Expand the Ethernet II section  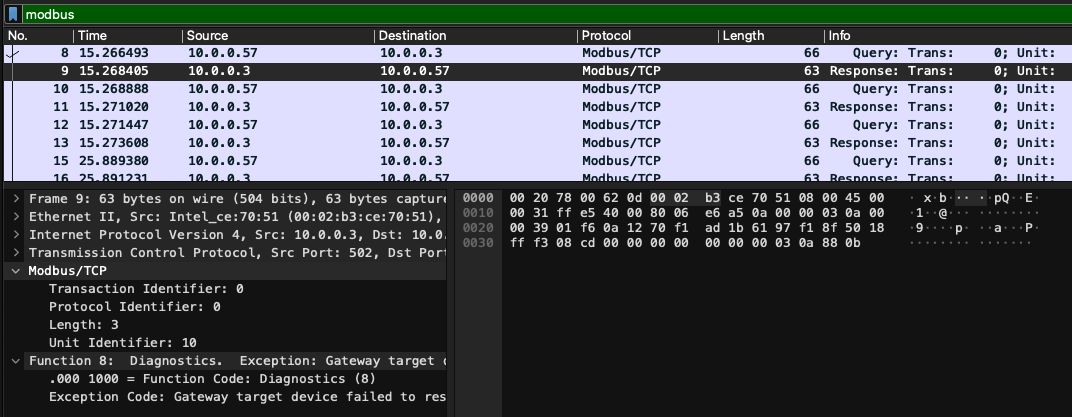tap(15, 216)
